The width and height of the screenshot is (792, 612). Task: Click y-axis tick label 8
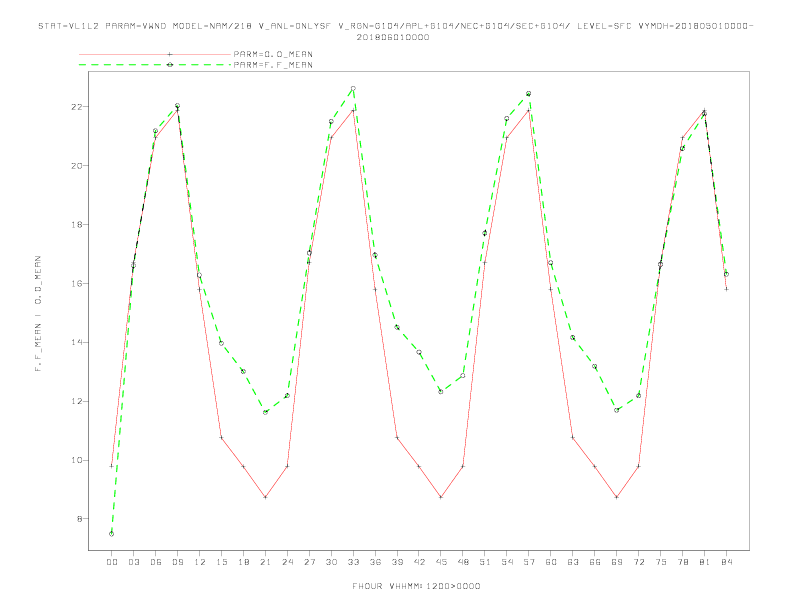80,519
